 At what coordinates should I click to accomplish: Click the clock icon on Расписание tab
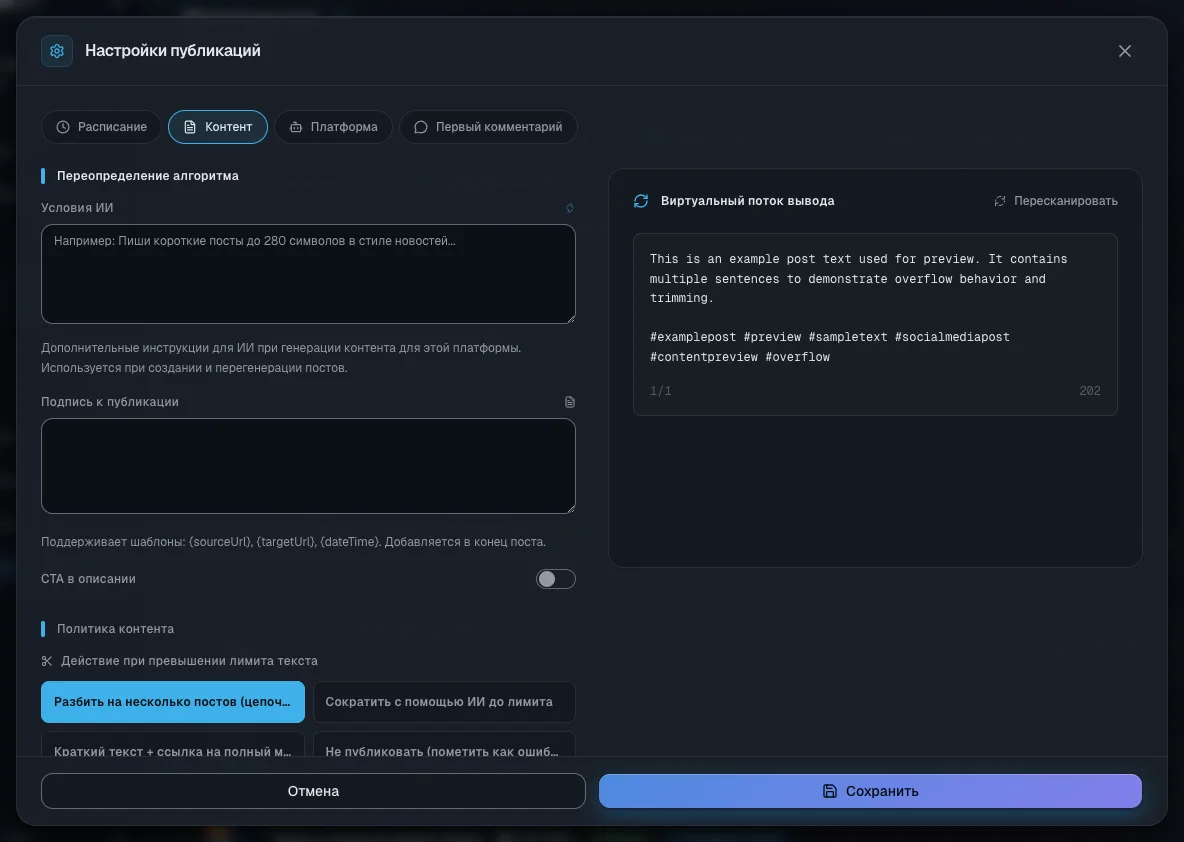63,127
